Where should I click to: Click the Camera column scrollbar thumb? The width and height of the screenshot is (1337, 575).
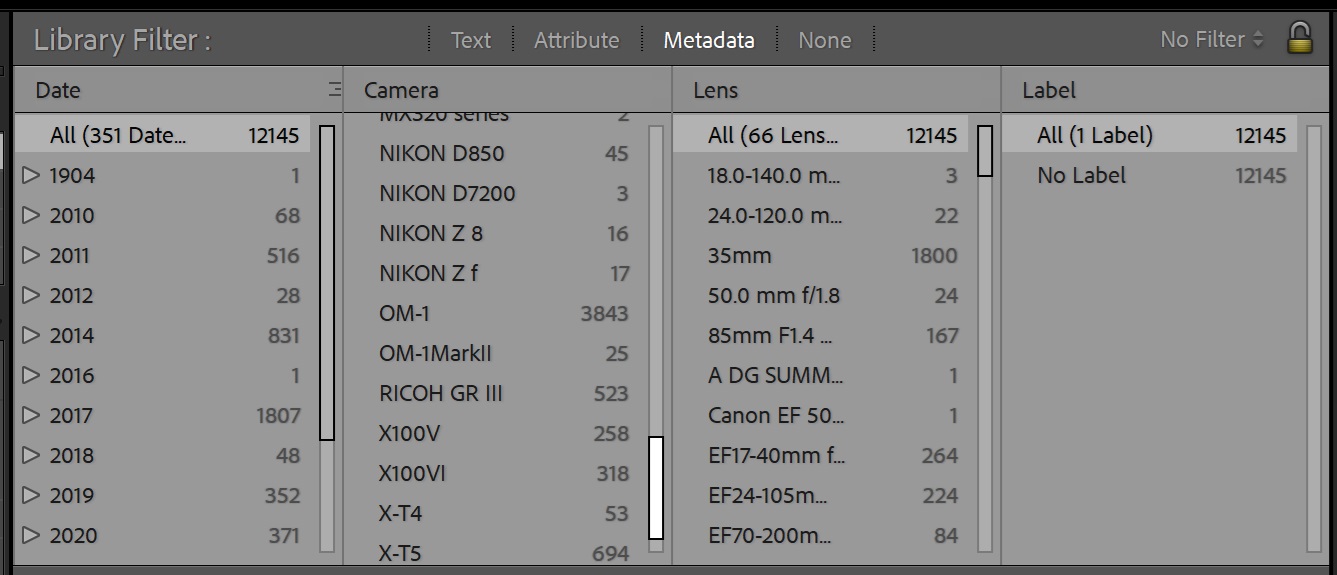click(x=656, y=487)
